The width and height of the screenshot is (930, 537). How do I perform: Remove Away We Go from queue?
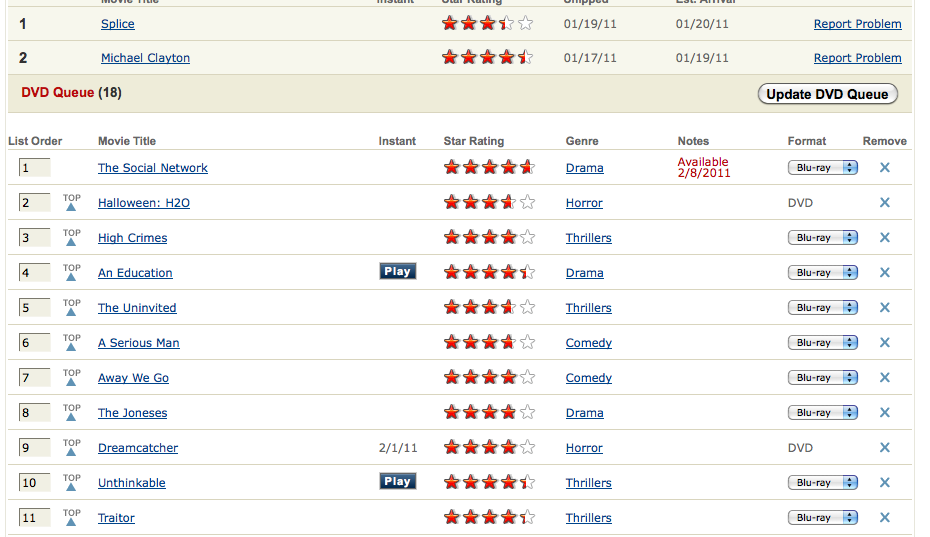884,378
